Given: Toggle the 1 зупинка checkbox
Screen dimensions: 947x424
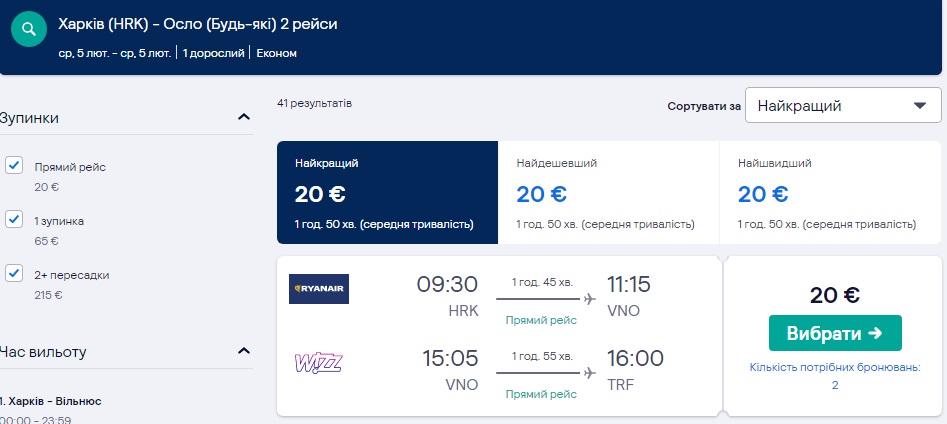Looking at the screenshot, I should 14,219.
